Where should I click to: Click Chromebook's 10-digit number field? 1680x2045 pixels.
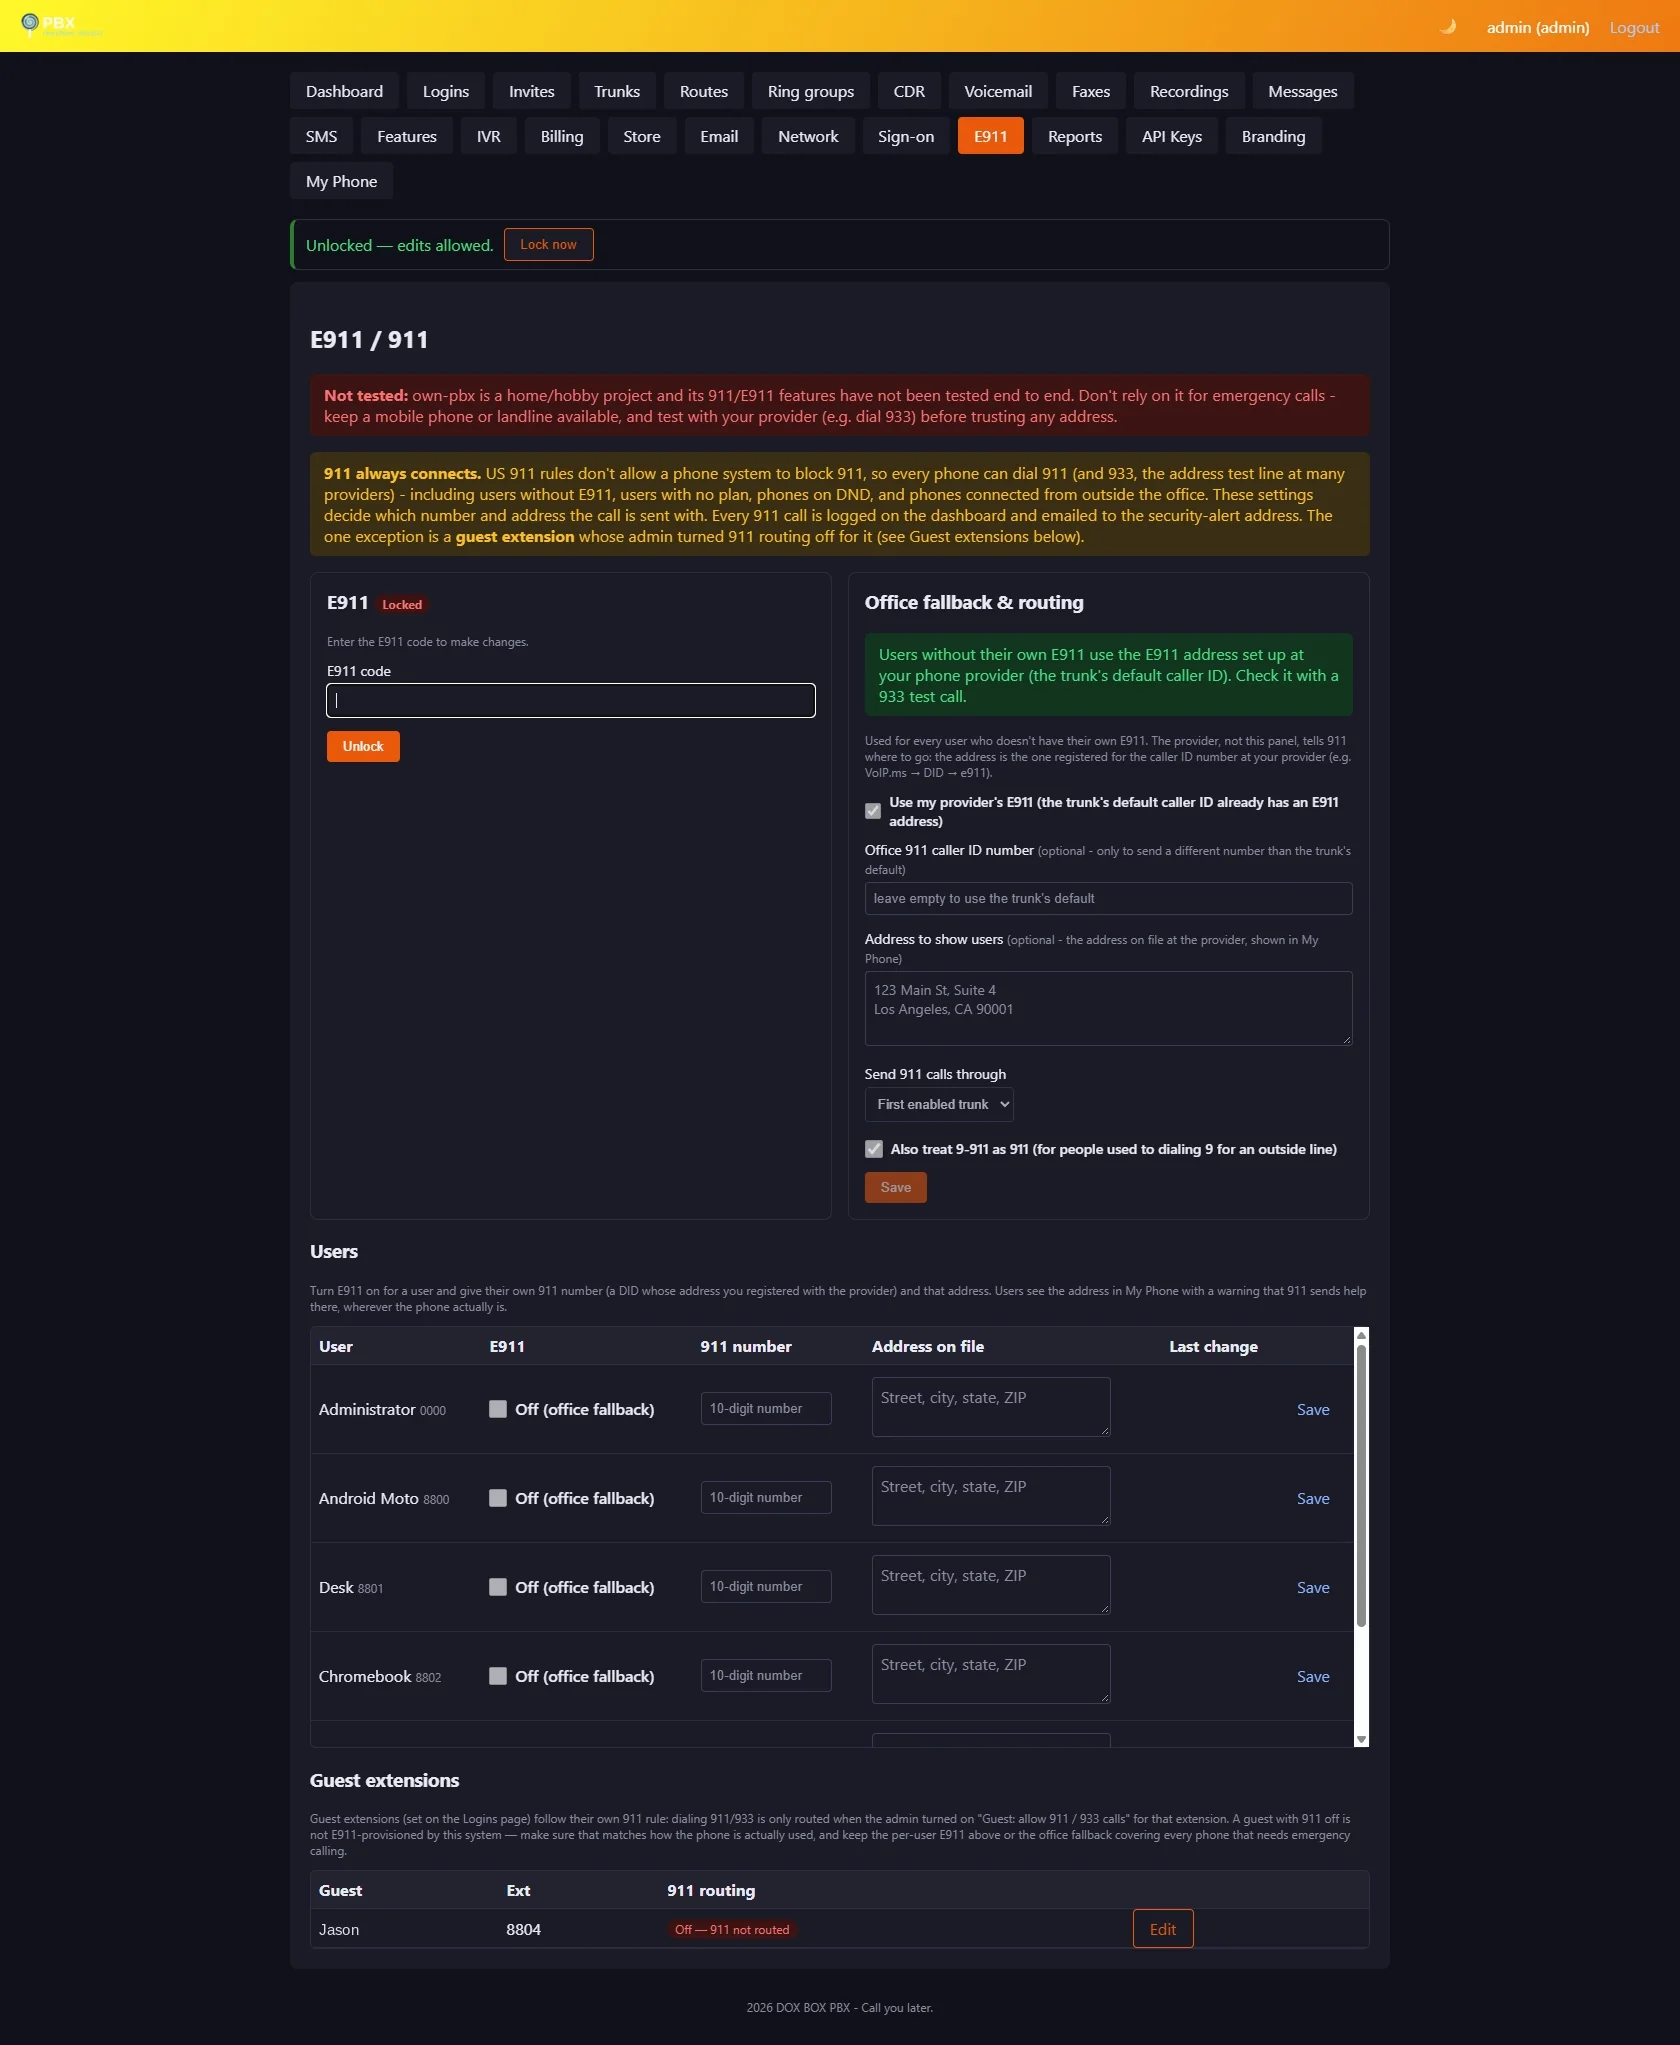(766, 1675)
